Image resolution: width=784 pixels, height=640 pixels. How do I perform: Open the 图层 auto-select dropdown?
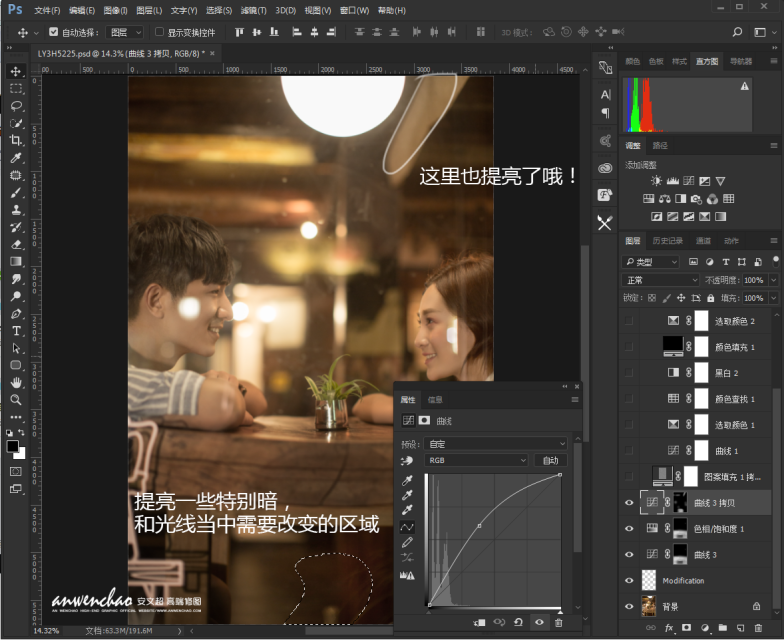[x=125, y=32]
